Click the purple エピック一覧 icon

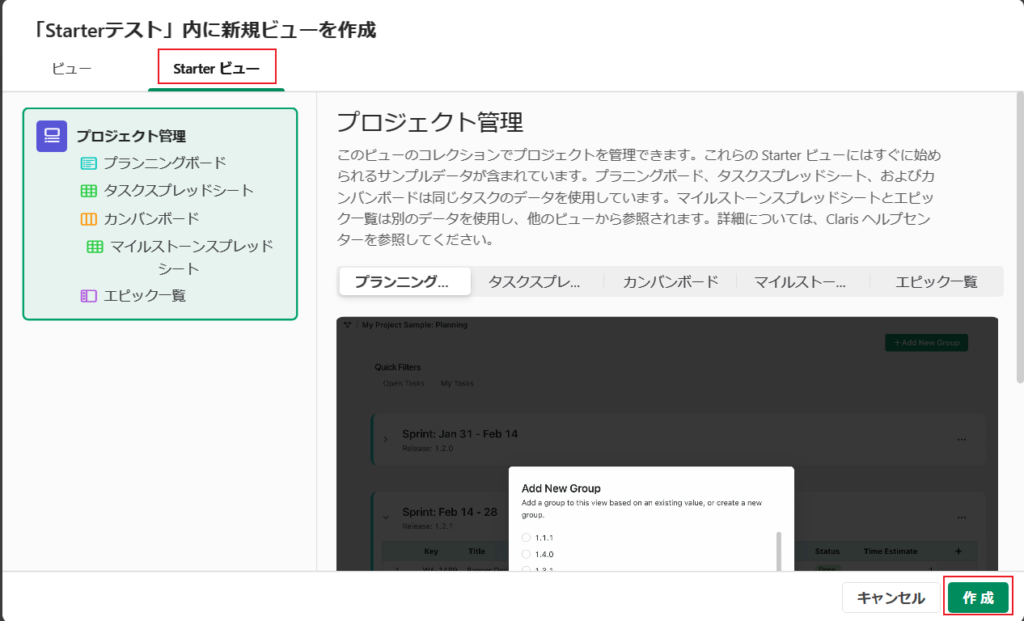pos(89,295)
